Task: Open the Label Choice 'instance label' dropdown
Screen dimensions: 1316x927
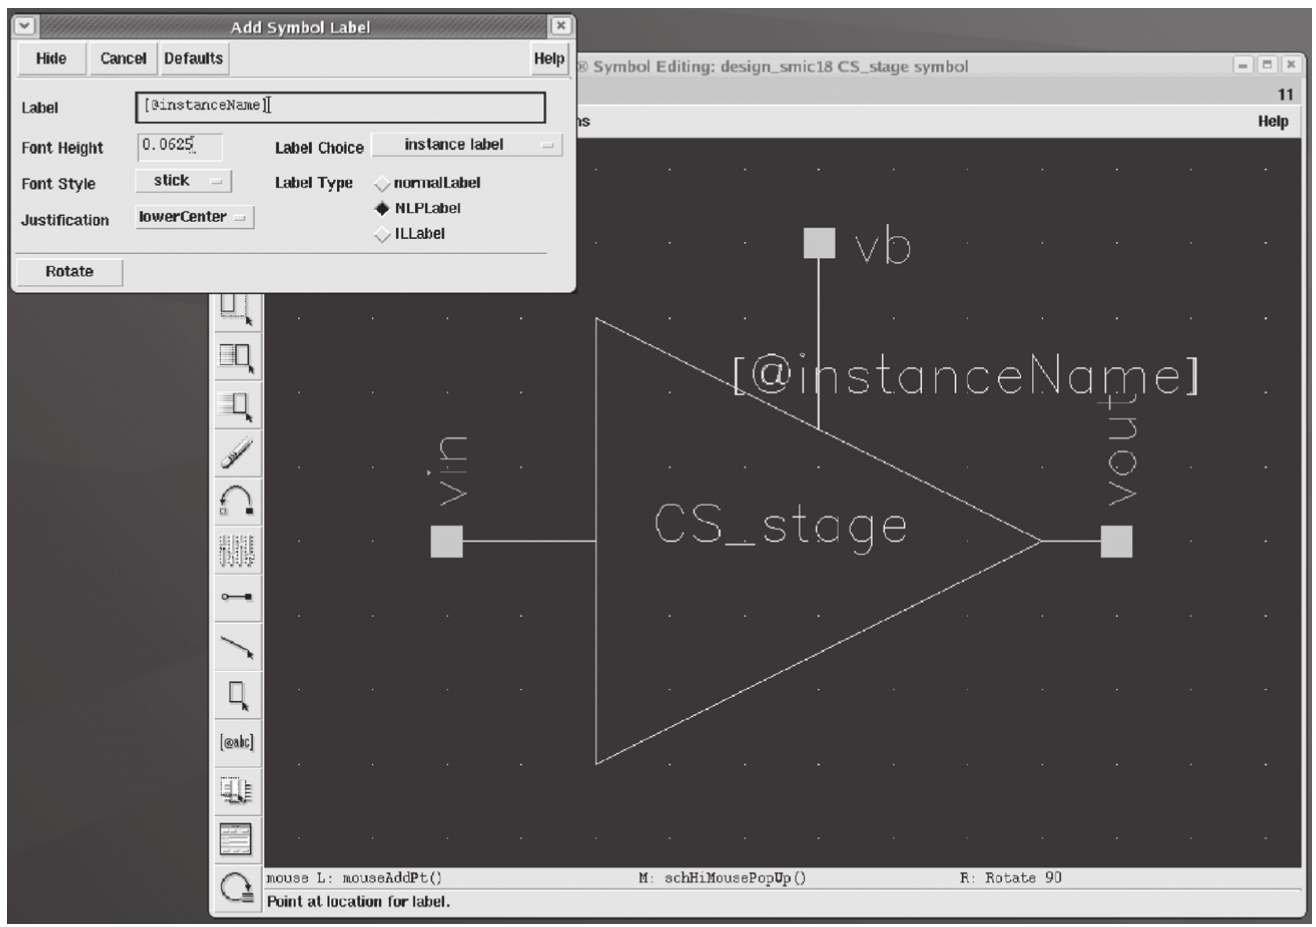Action: [467, 145]
